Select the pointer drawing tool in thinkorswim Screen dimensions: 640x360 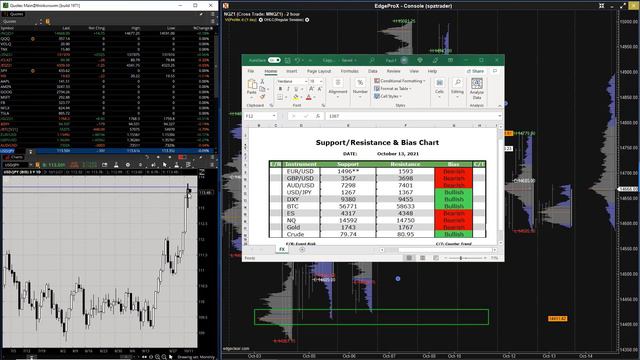(164, 165)
